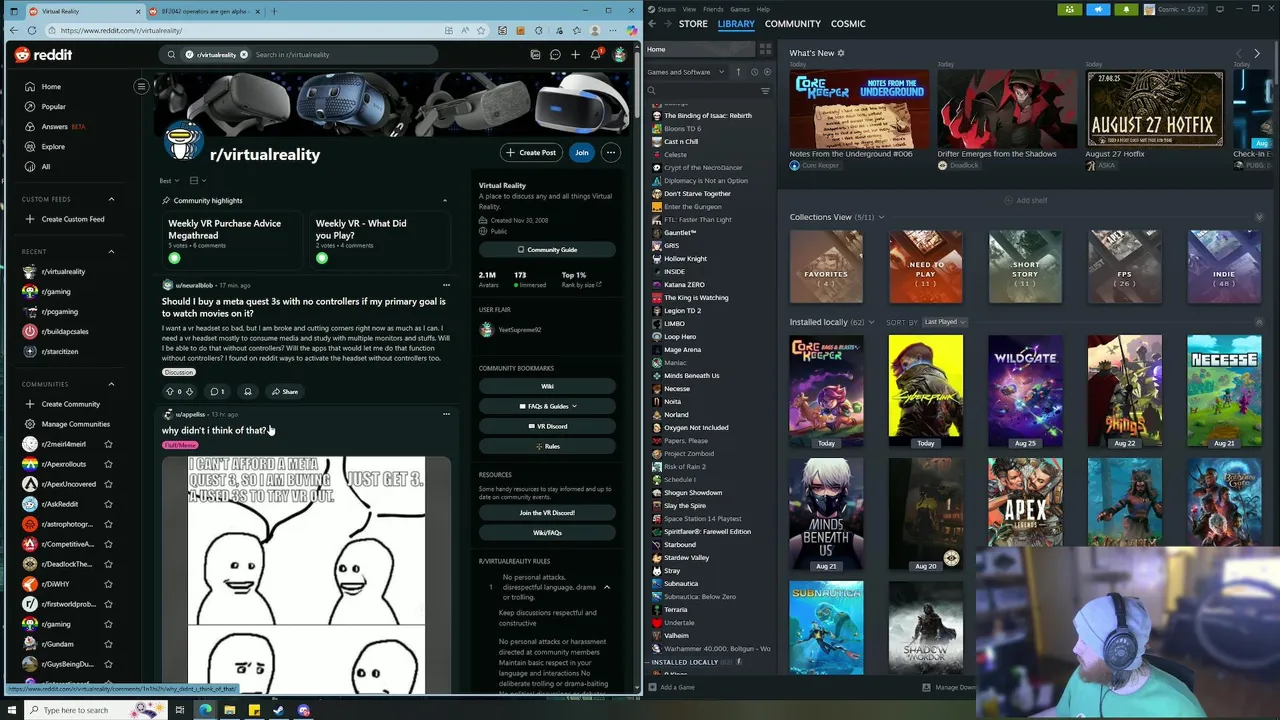Favorite r/Apexrollouts with star
The image size is (1280, 720).
pos(108,464)
